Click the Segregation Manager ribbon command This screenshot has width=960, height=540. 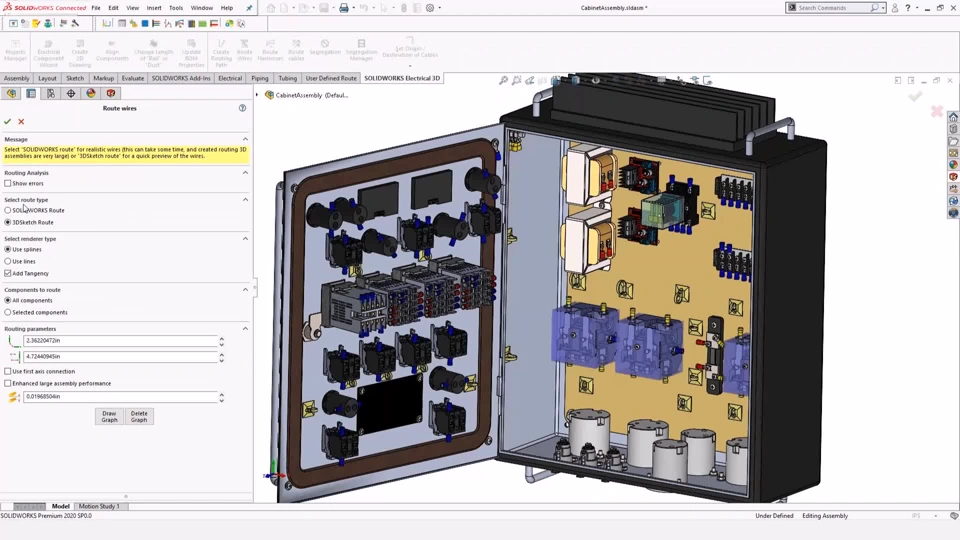pyautogui.click(x=361, y=50)
